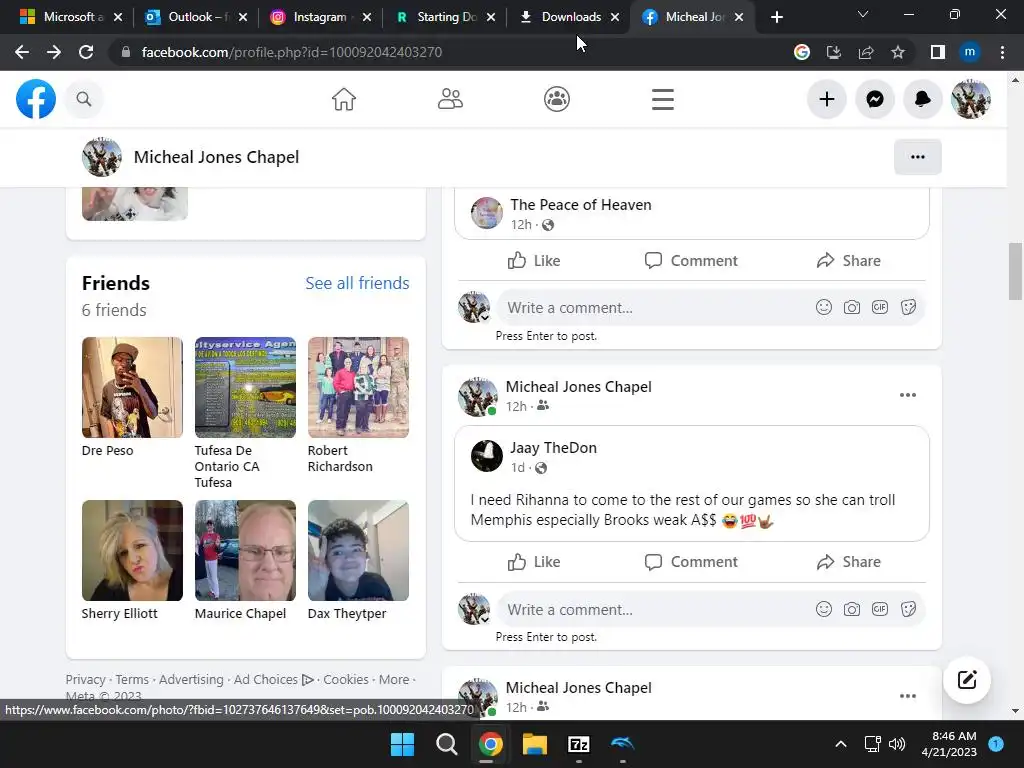The width and height of the screenshot is (1024, 768).
Task: Add sticker in Peace of Heaven comment box
Action: [908, 307]
